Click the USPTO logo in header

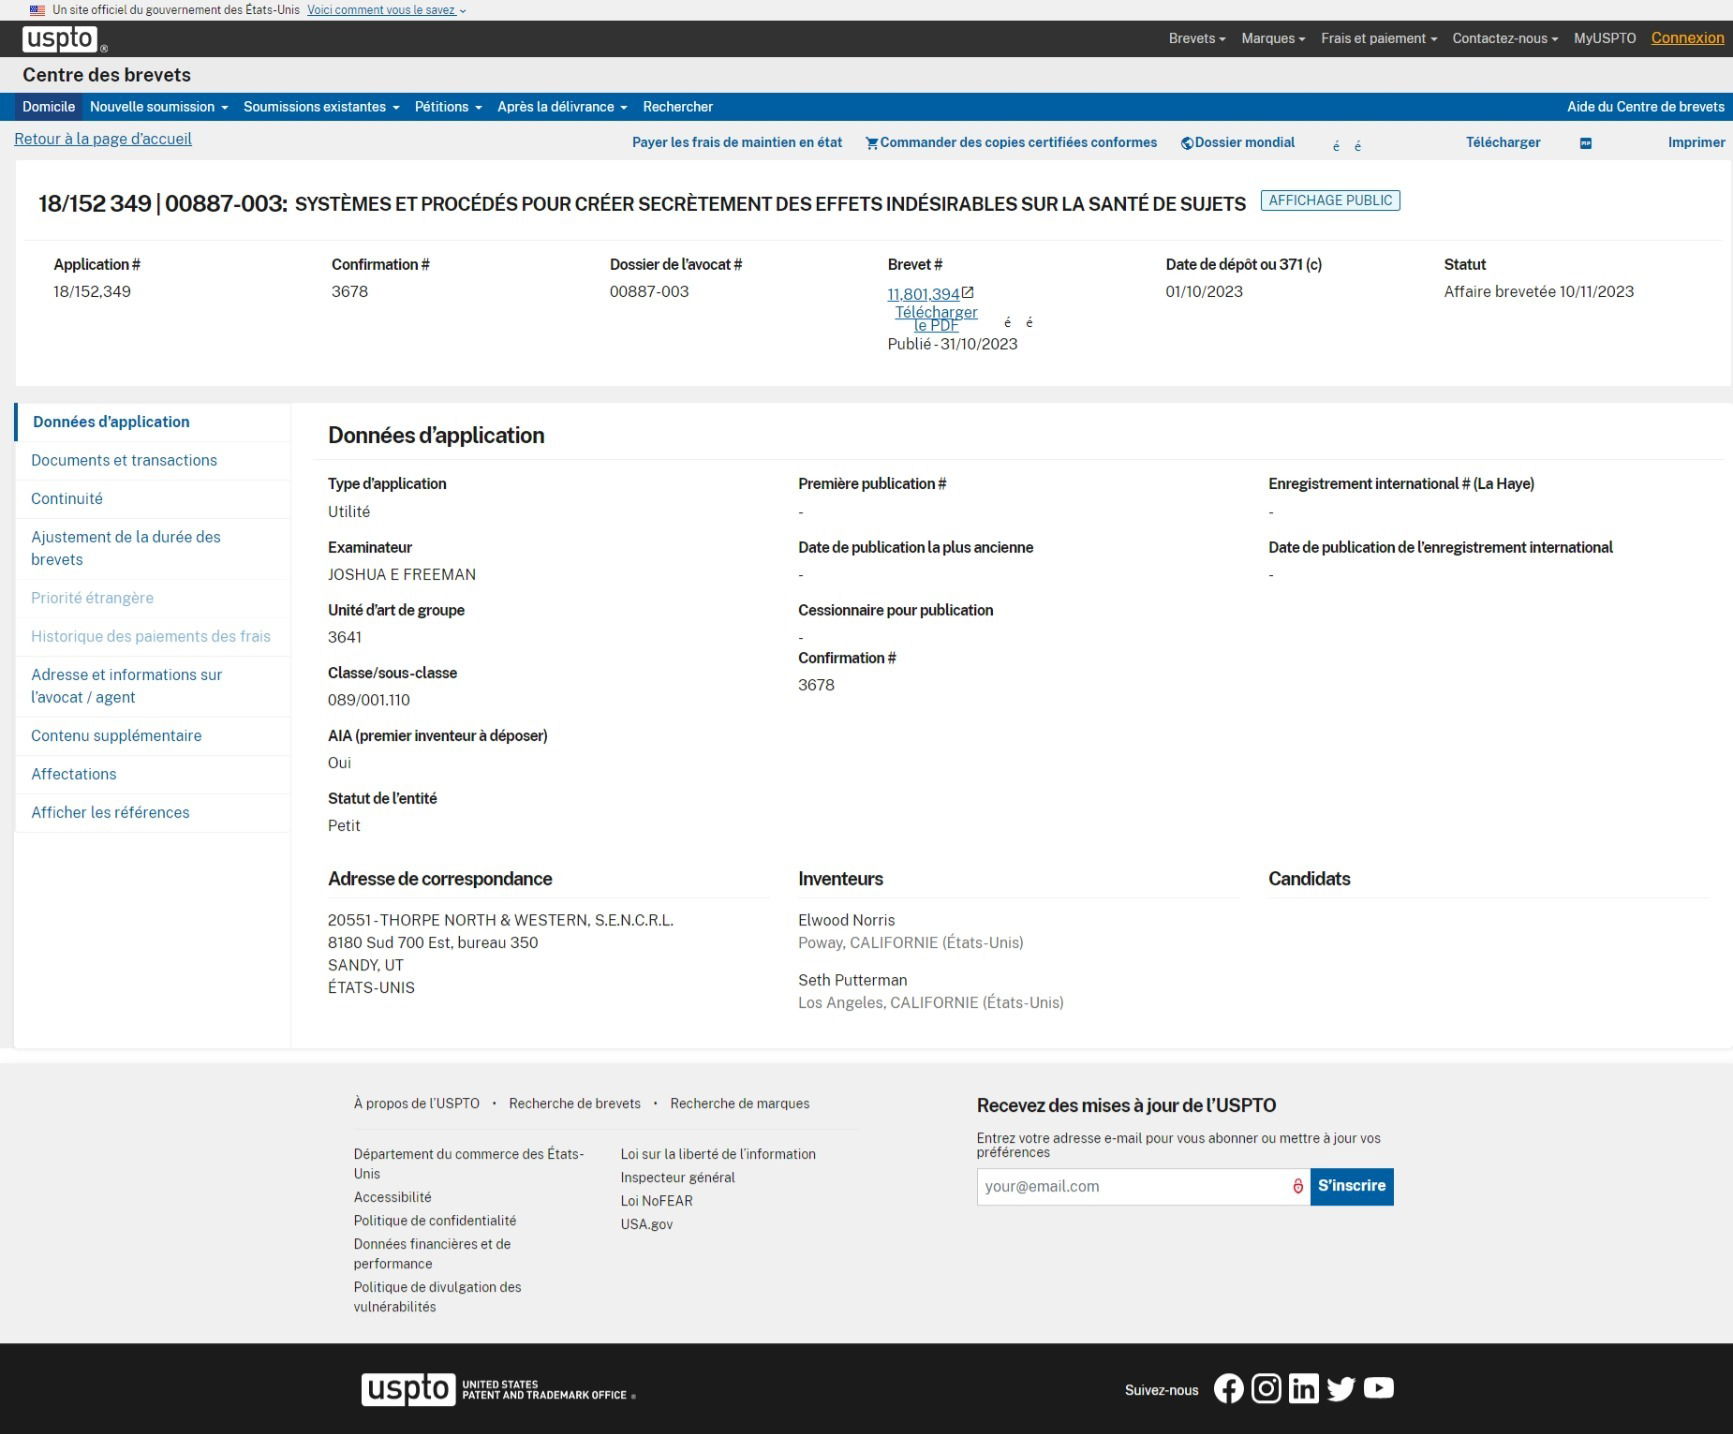(x=60, y=39)
